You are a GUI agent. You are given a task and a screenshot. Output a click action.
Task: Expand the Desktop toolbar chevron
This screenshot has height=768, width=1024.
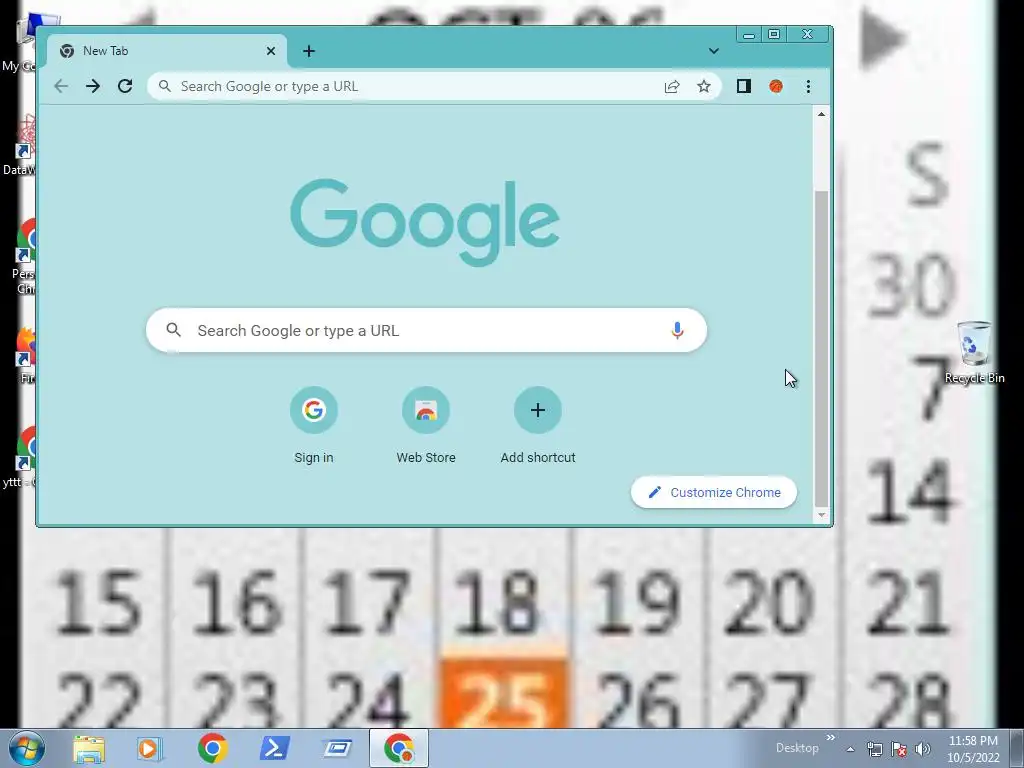pyautogui.click(x=831, y=738)
